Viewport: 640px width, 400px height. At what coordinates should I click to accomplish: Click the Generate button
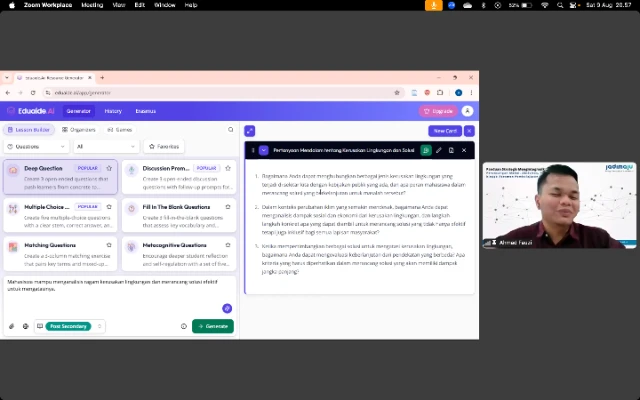click(x=213, y=326)
